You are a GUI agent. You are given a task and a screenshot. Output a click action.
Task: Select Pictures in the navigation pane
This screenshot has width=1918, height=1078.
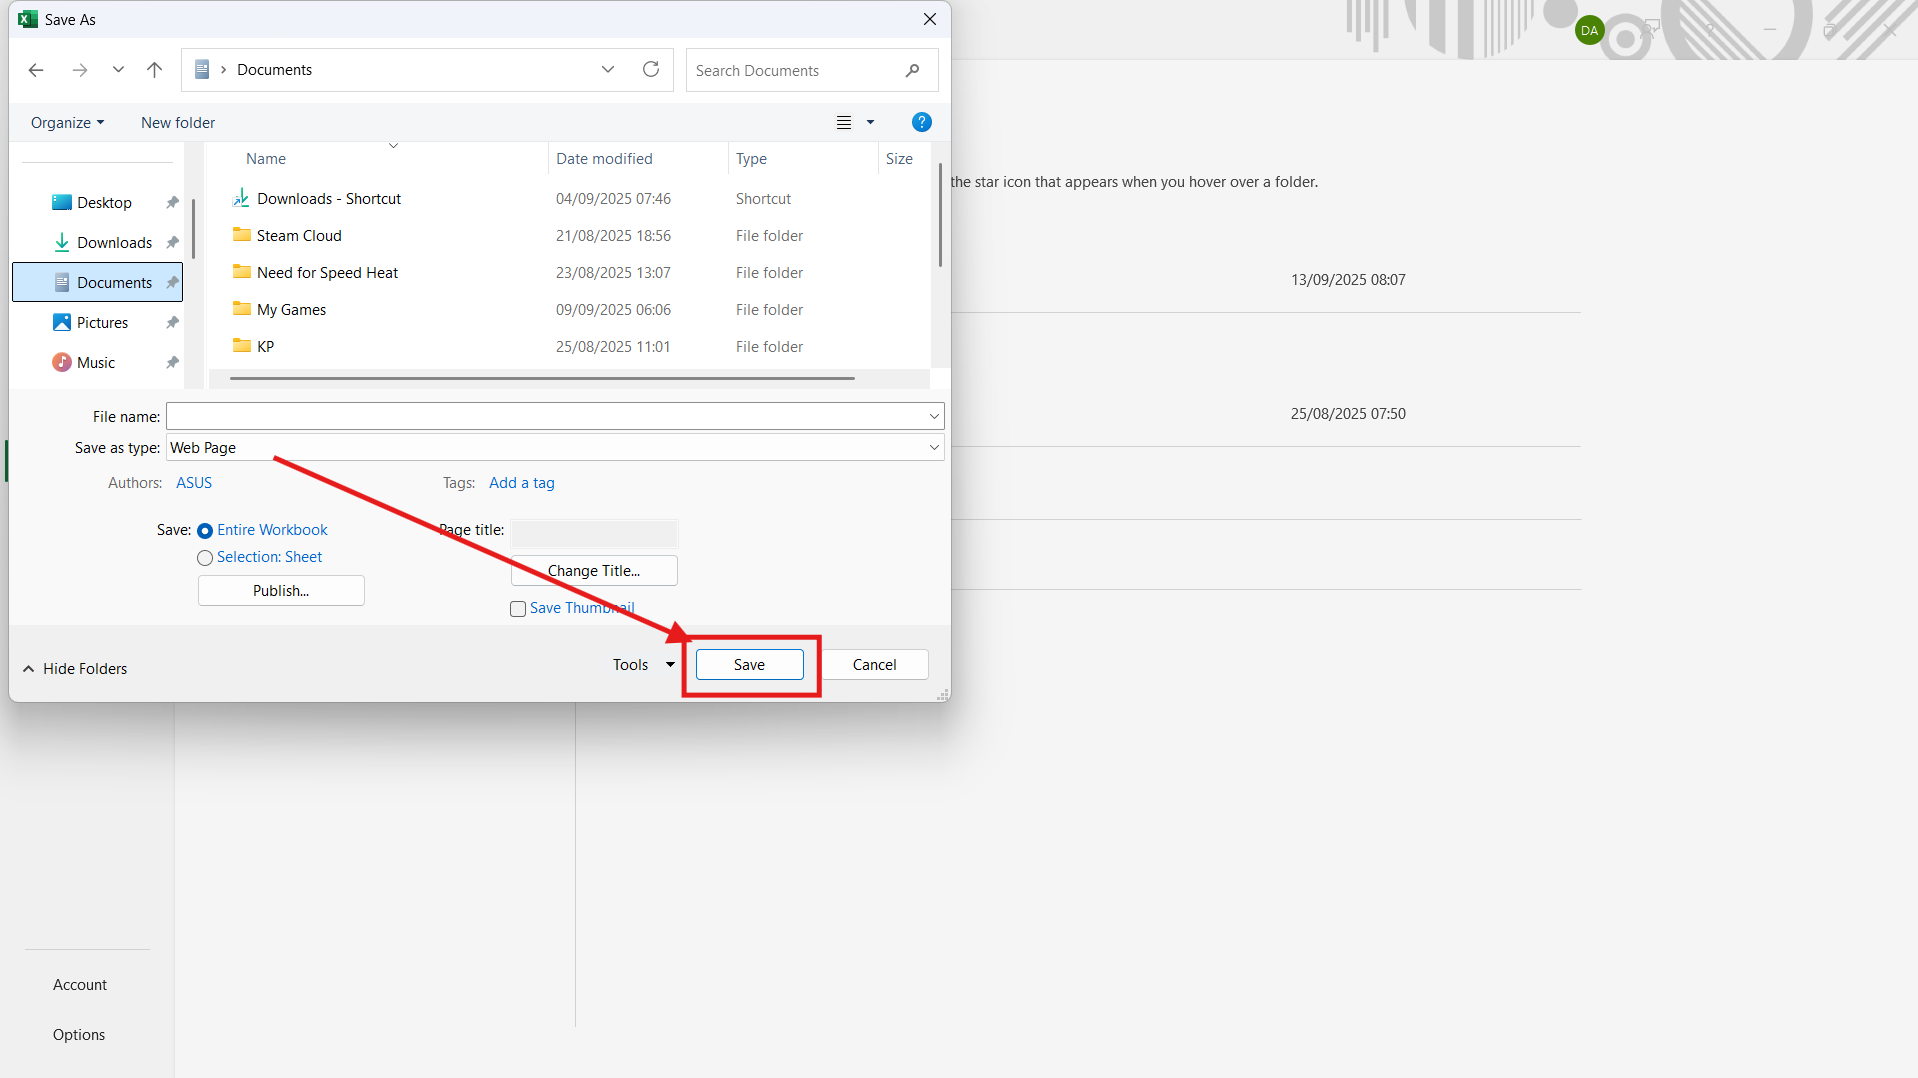click(102, 323)
